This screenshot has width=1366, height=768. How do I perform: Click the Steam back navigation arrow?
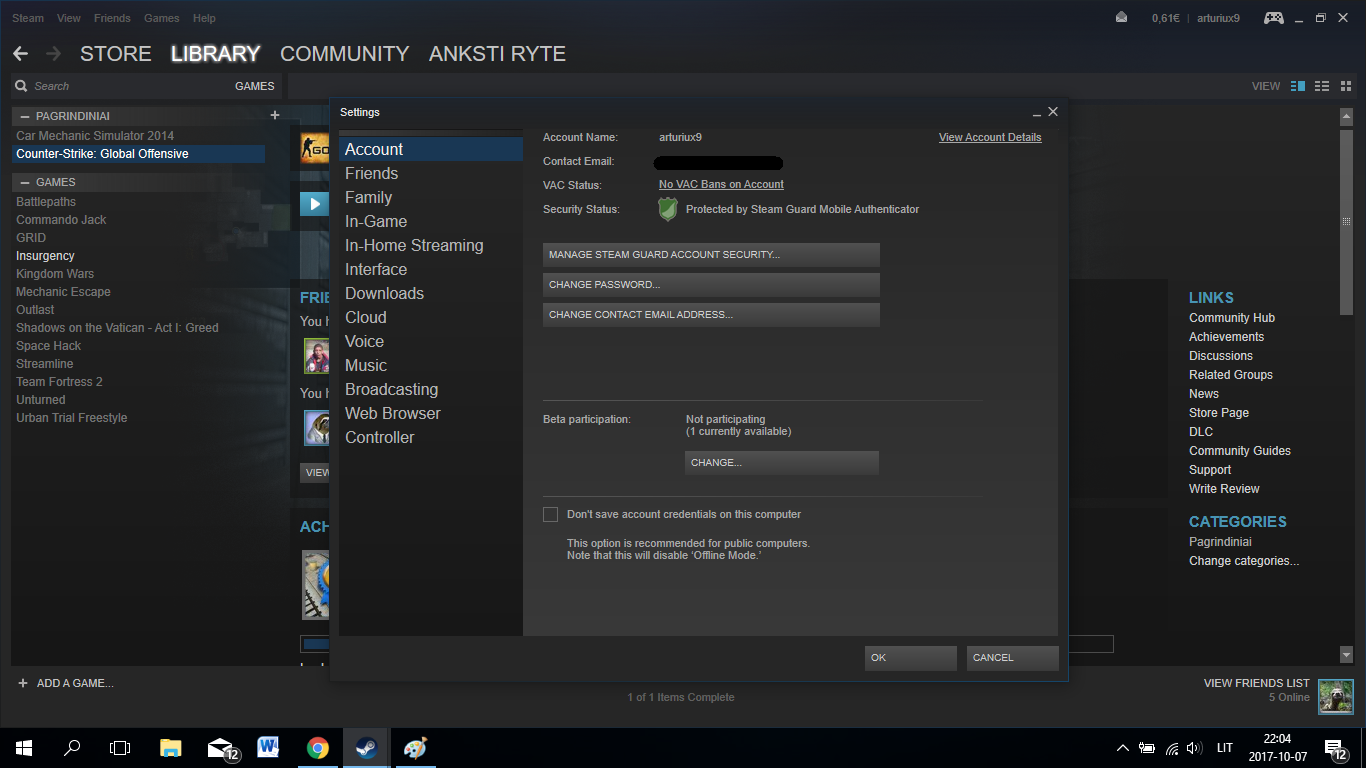(x=20, y=53)
